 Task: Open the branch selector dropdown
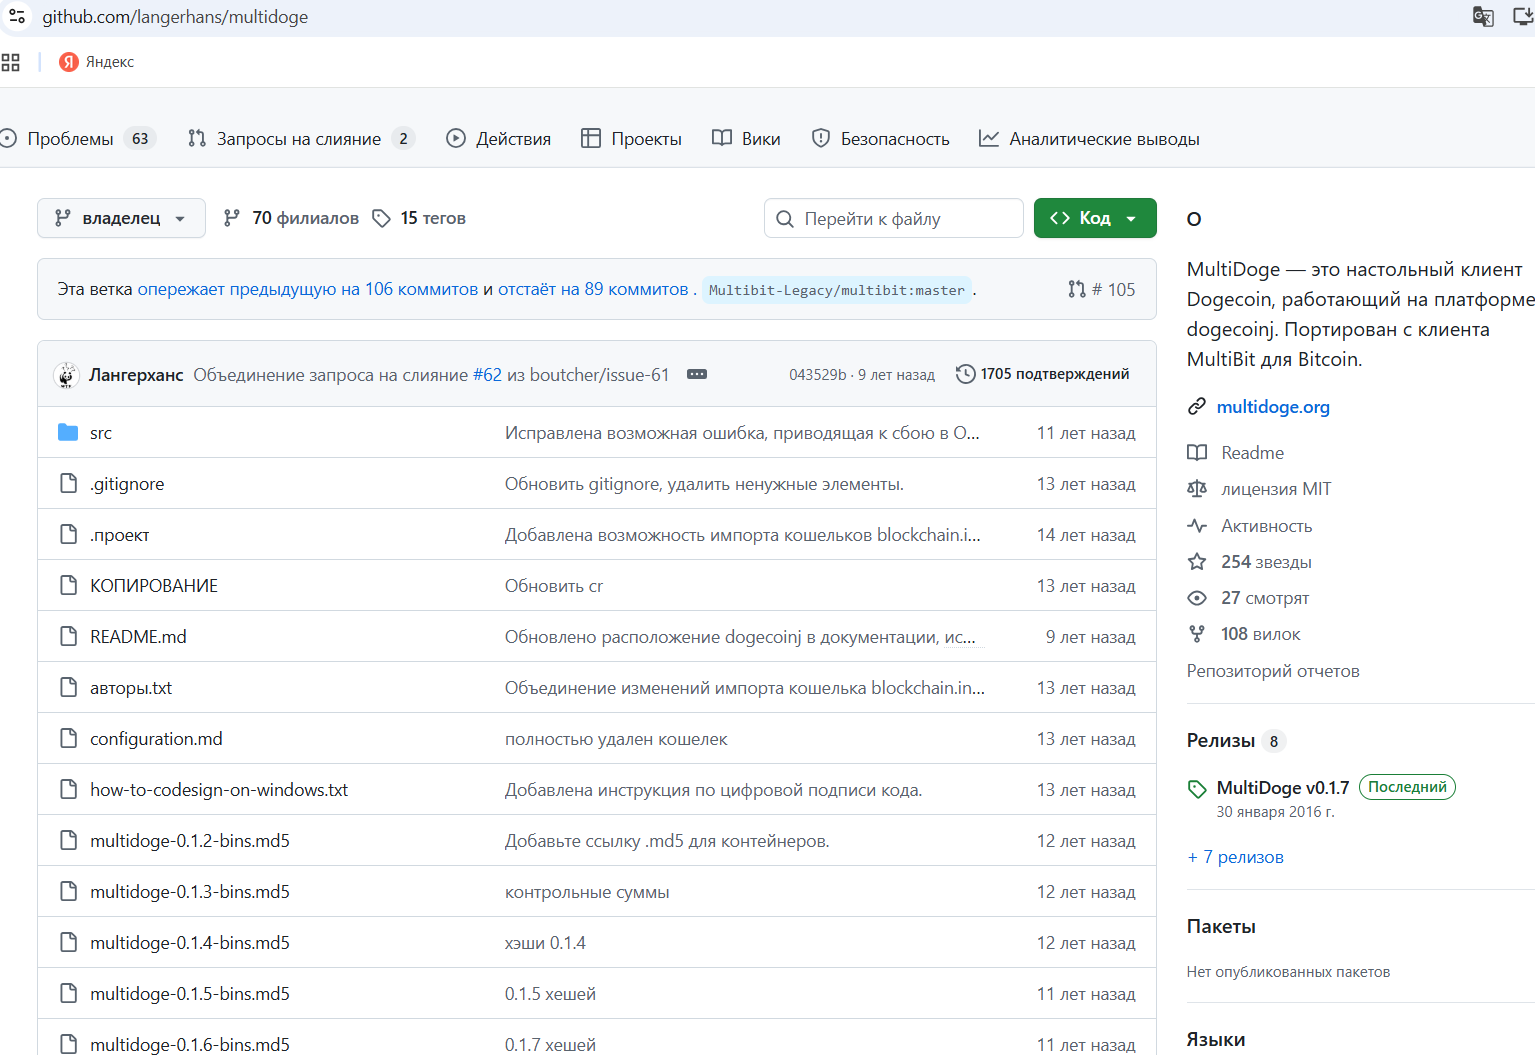(x=121, y=218)
